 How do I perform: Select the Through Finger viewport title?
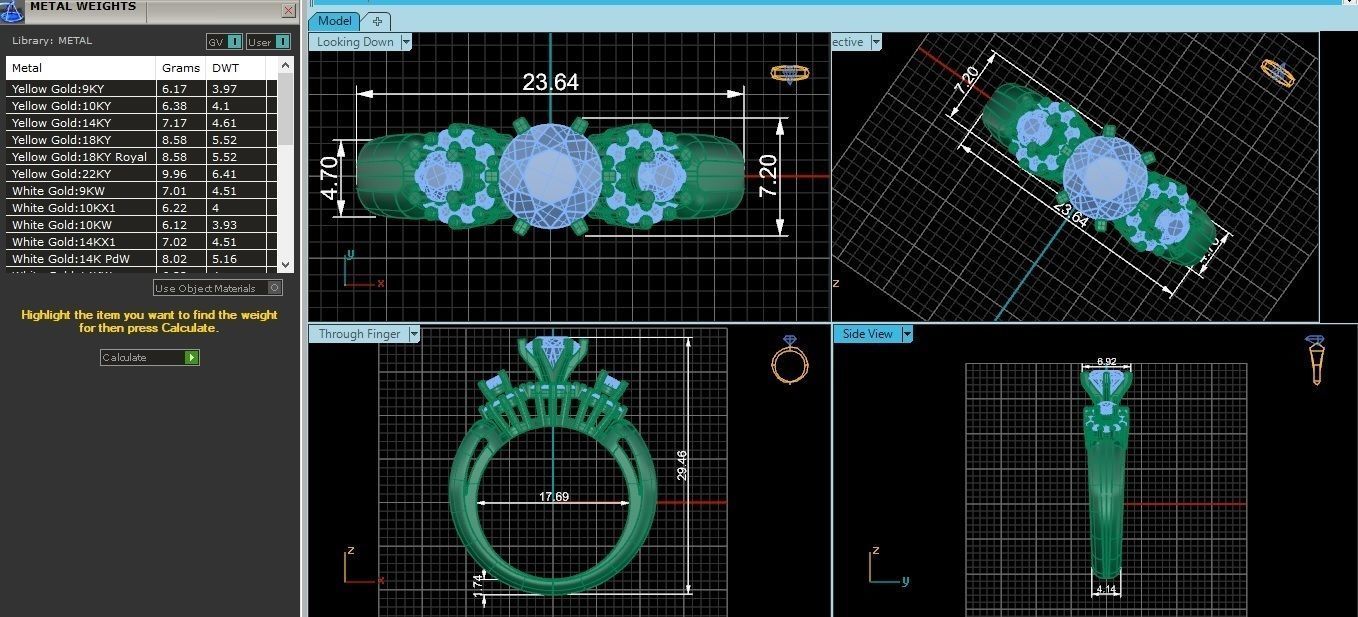pos(359,334)
